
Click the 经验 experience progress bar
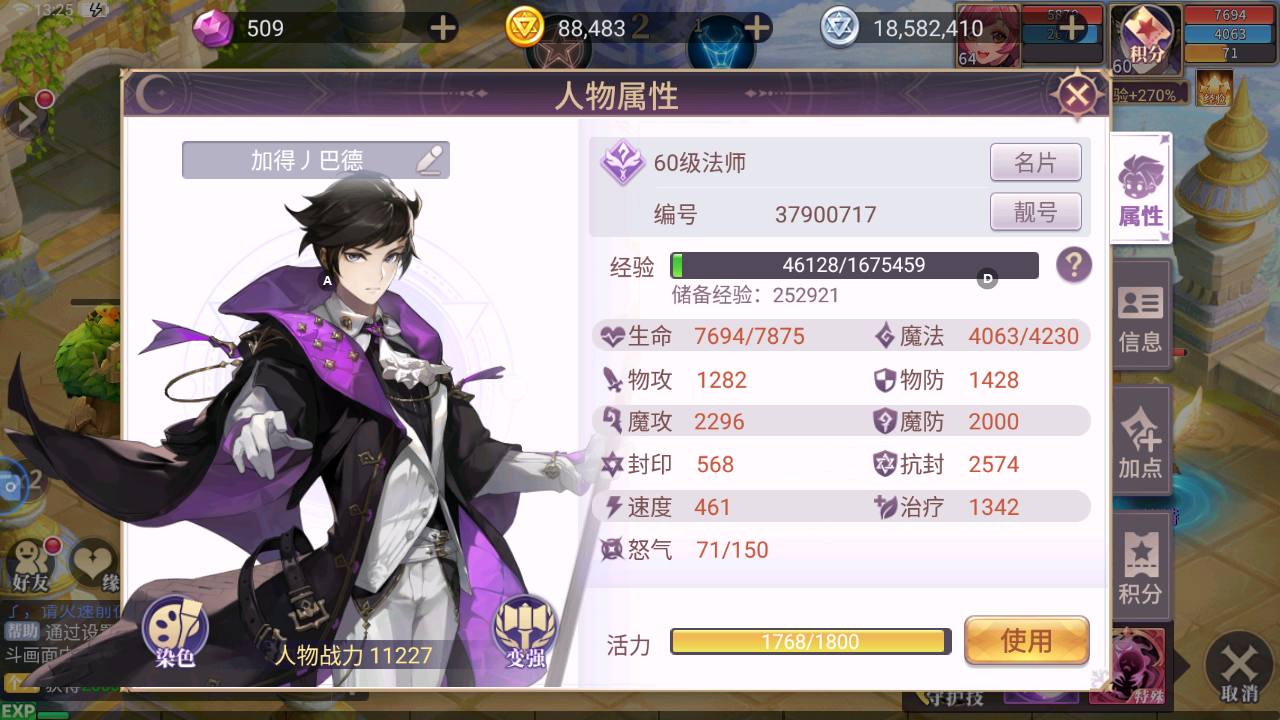click(854, 265)
